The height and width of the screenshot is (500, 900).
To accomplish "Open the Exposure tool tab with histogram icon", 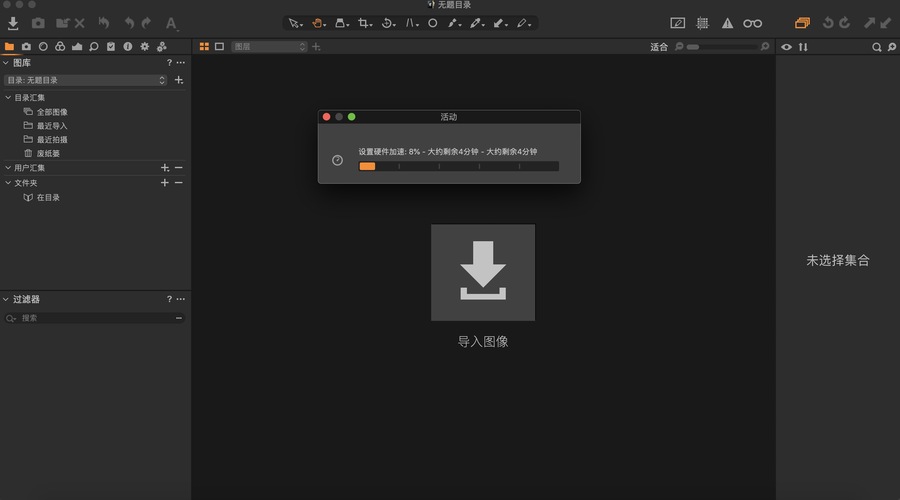I will click(77, 46).
